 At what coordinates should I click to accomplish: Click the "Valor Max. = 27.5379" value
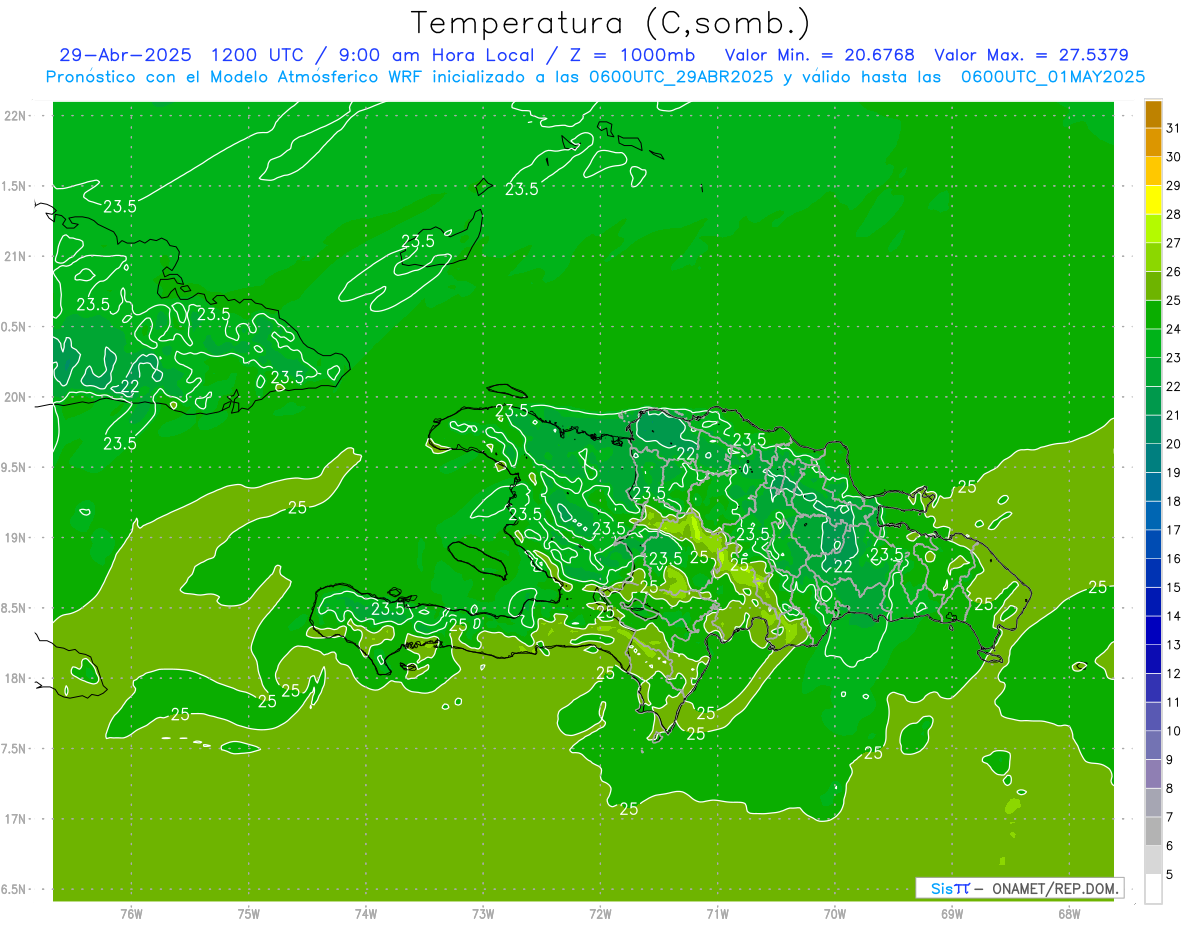tap(1031, 55)
